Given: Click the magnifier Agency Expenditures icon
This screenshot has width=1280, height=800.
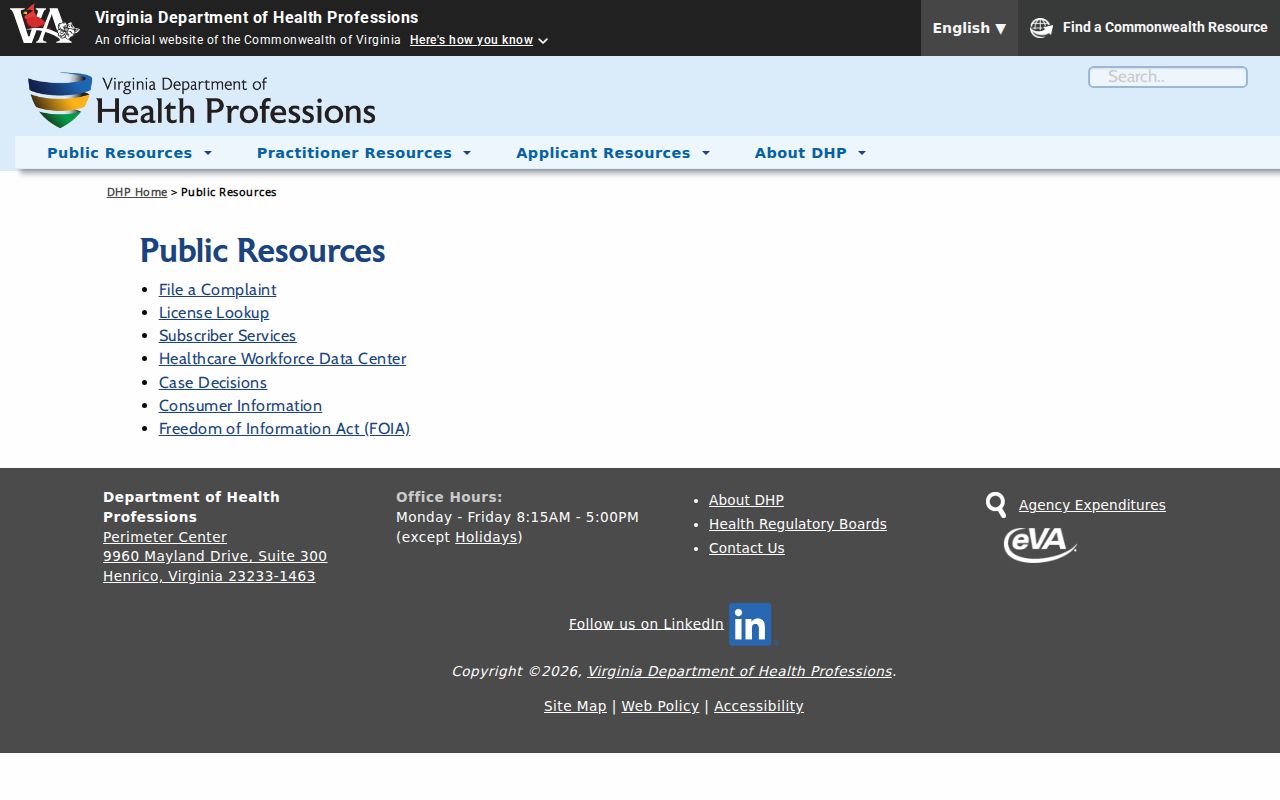Looking at the screenshot, I should (996, 505).
